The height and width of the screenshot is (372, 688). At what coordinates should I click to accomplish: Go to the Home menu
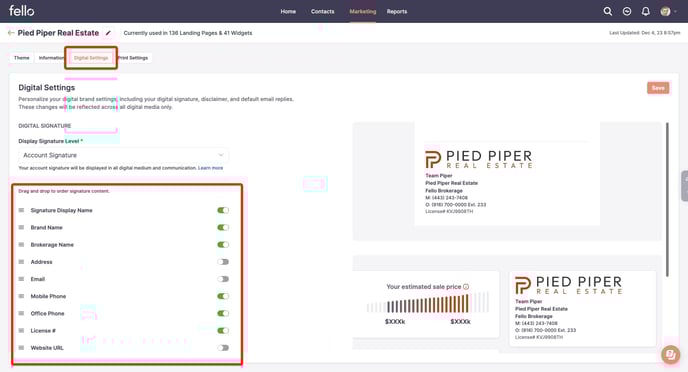pyautogui.click(x=288, y=11)
